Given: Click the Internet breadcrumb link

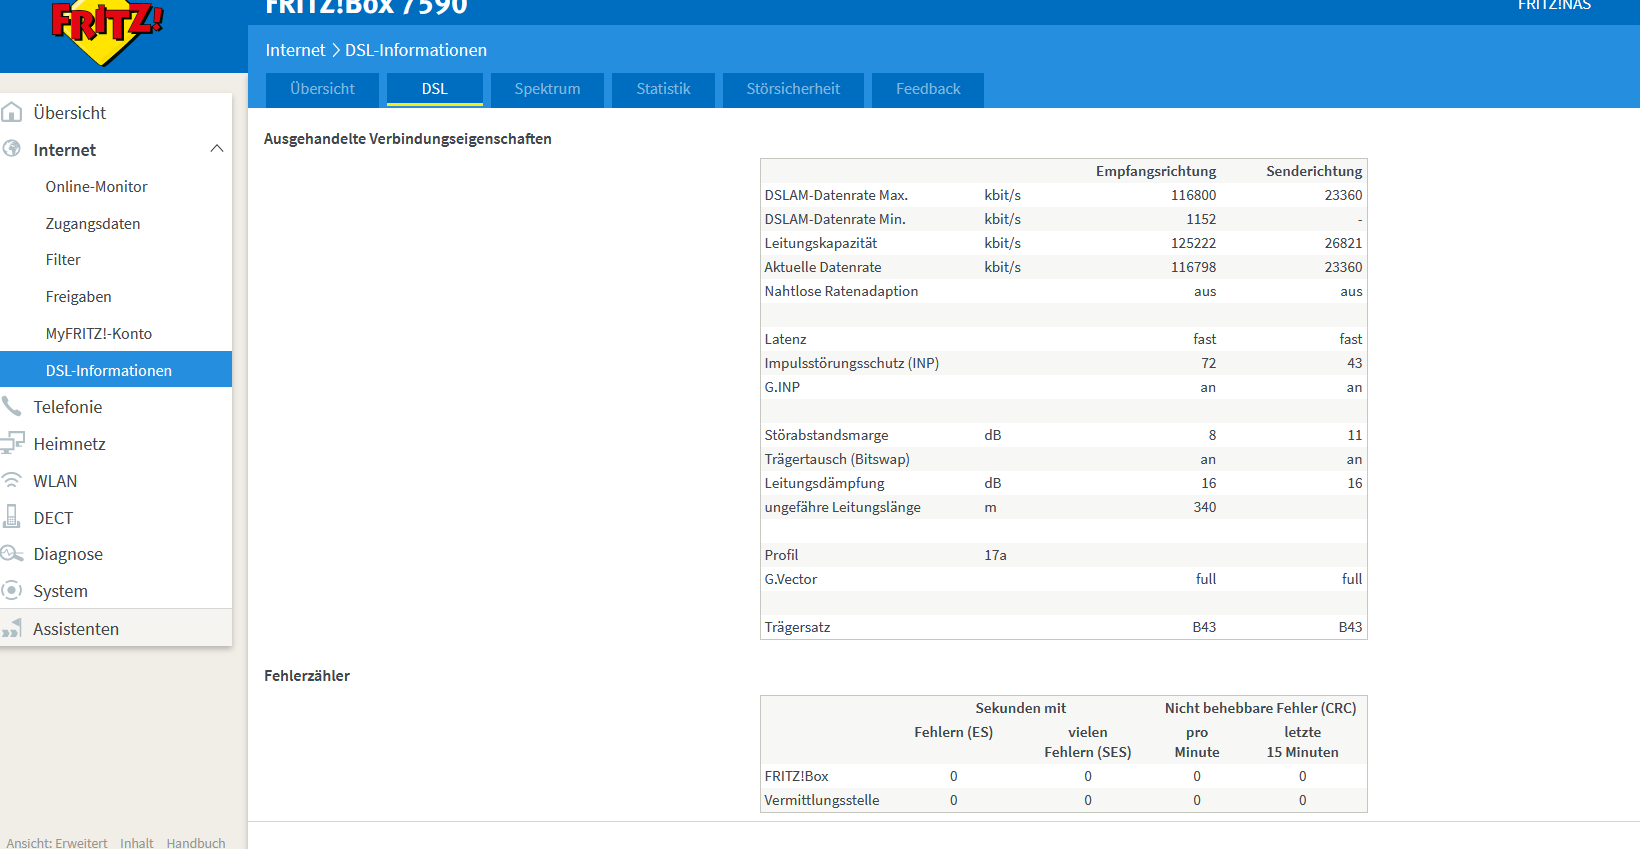Looking at the screenshot, I should coord(295,50).
